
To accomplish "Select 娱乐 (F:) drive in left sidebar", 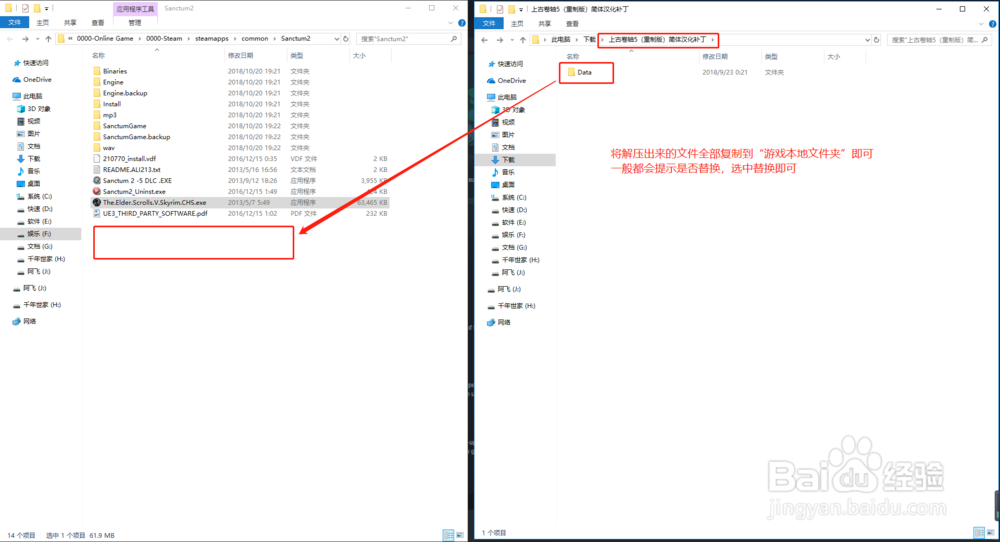I will tap(39, 234).
